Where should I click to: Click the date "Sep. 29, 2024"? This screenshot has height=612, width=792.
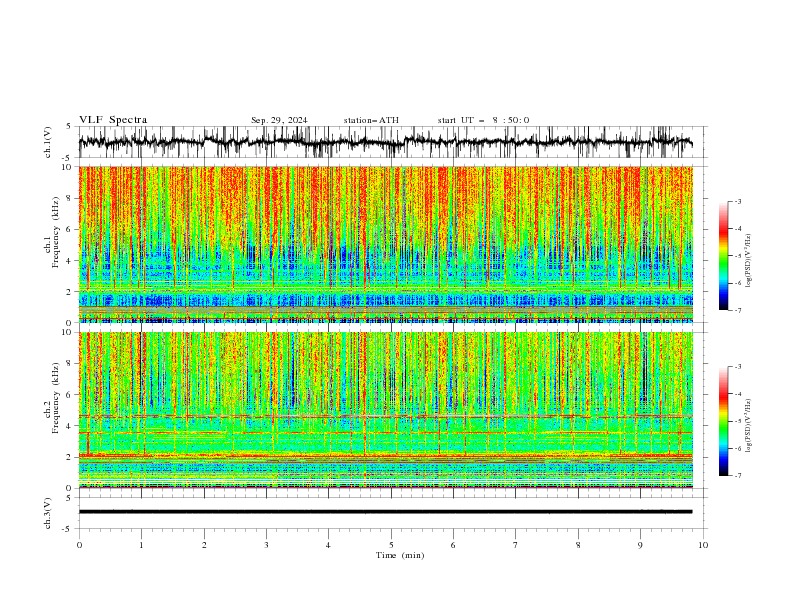pos(279,120)
